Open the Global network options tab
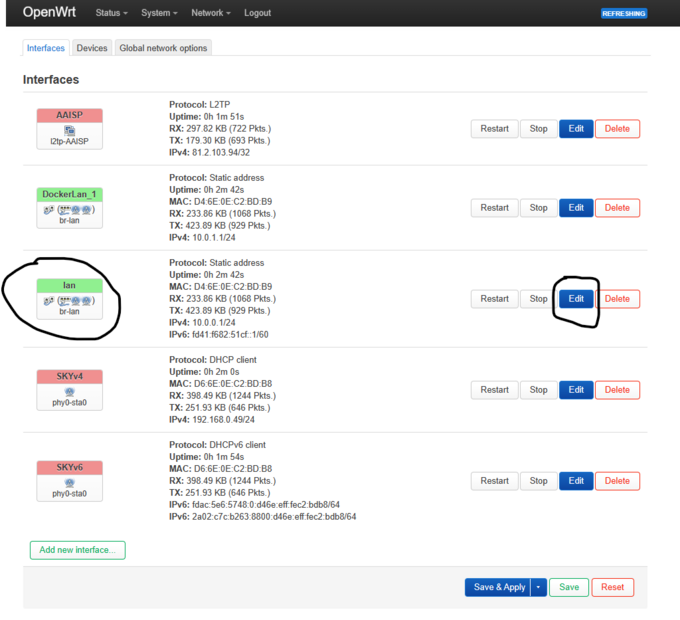The image size is (680, 620). 163,48
